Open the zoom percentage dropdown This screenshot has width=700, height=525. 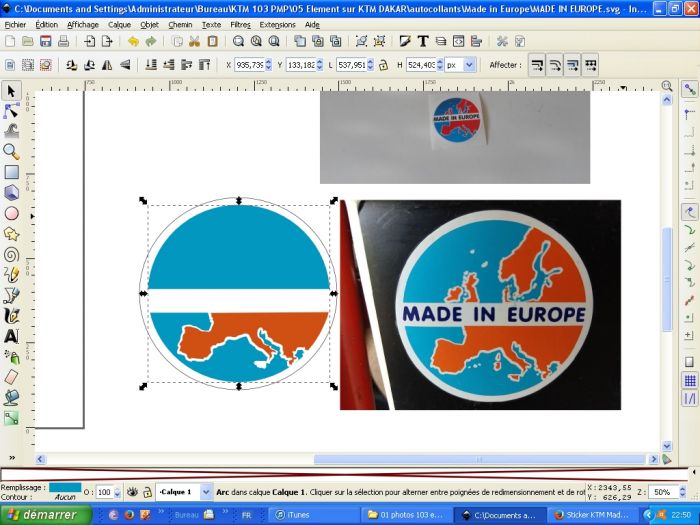(x=690, y=492)
